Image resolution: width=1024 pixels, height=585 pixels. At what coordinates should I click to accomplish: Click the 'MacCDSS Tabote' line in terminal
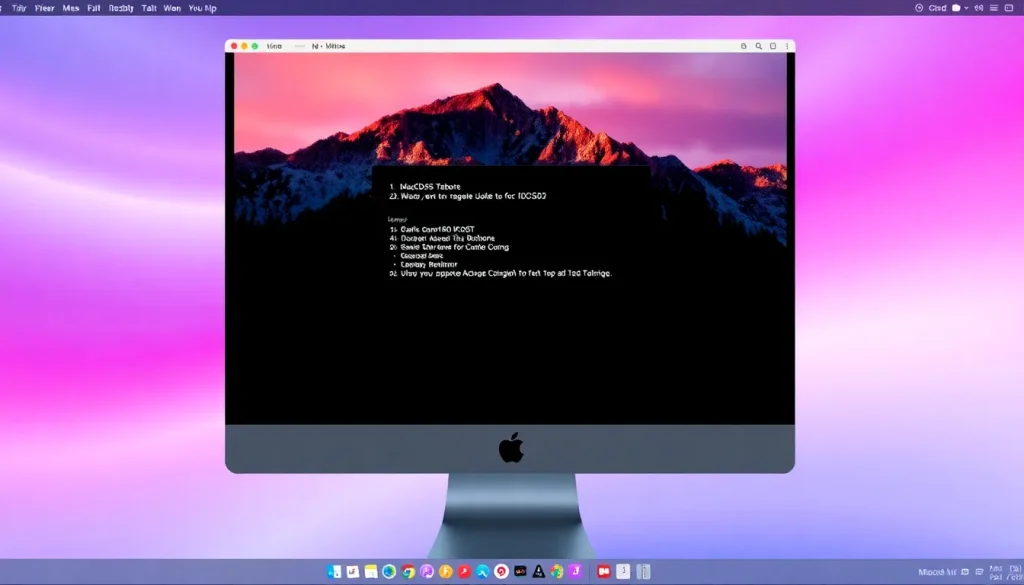[x=430, y=186]
